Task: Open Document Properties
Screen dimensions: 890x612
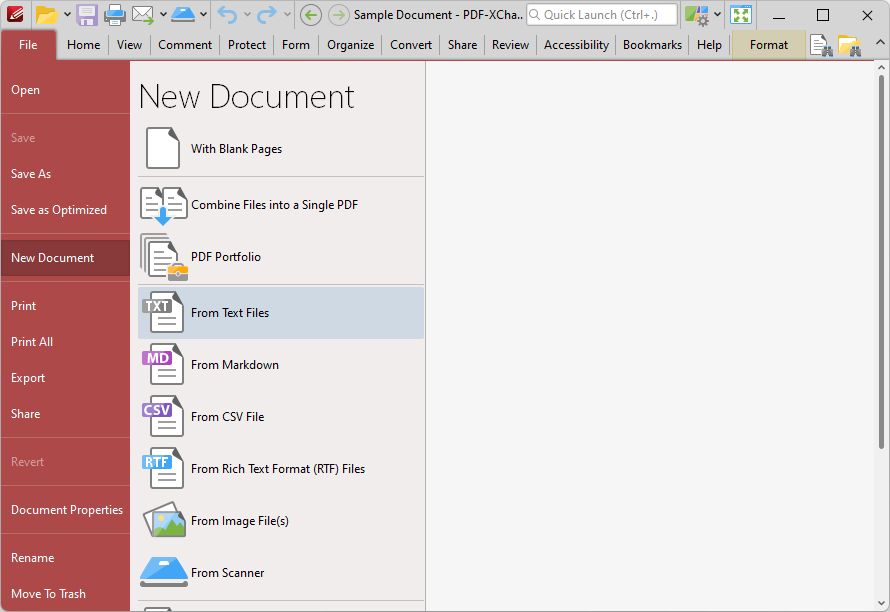Action: tap(65, 510)
